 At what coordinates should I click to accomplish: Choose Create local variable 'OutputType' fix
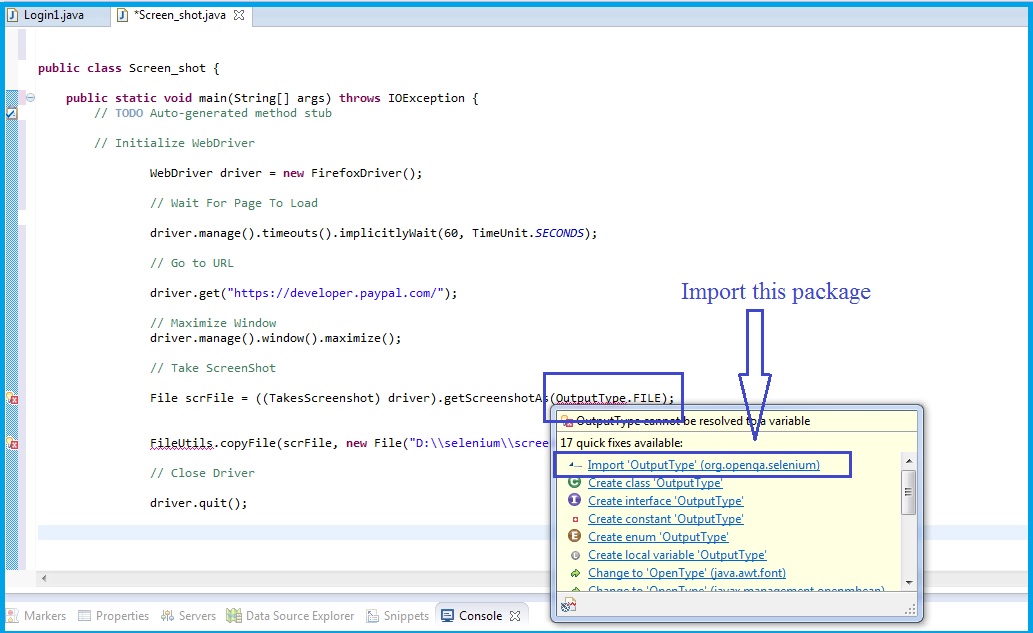point(677,555)
